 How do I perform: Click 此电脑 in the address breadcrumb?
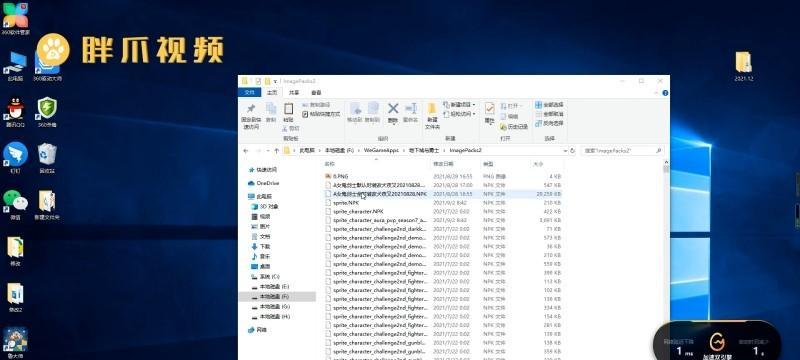pos(307,151)
